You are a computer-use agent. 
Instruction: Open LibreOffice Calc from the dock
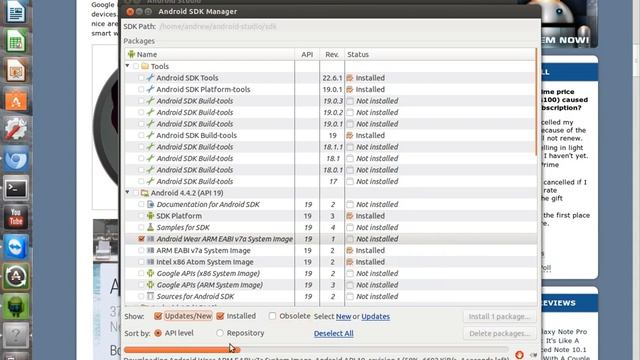(x=16, y=41)
